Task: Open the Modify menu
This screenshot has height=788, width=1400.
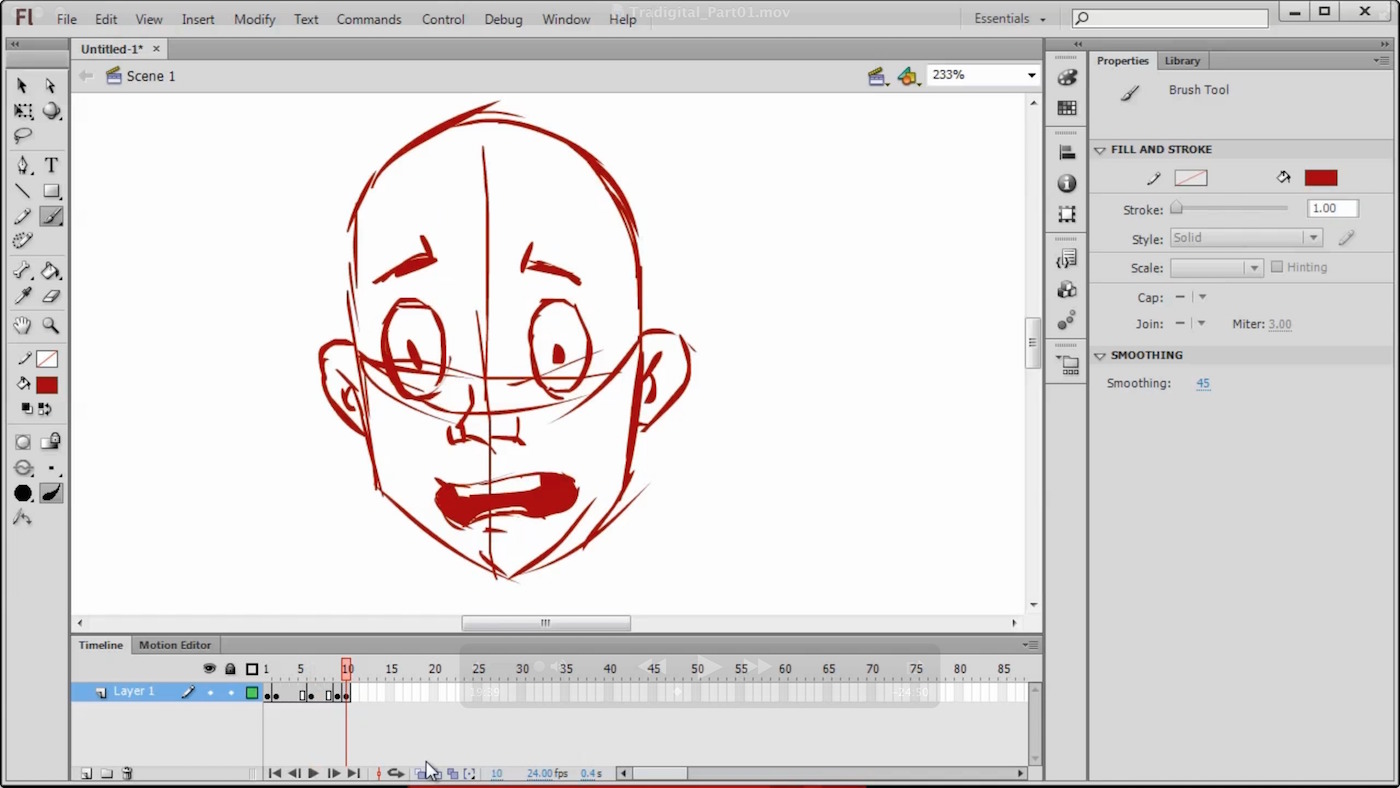Action: click(254, 19)
